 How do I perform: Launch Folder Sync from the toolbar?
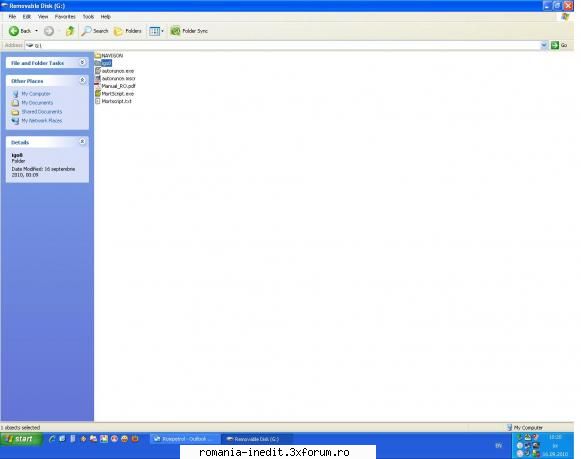click(189, 31)
